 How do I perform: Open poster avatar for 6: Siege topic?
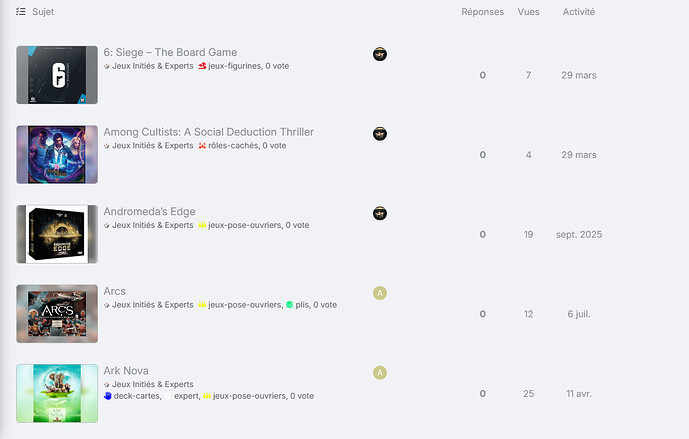[380, 54]
